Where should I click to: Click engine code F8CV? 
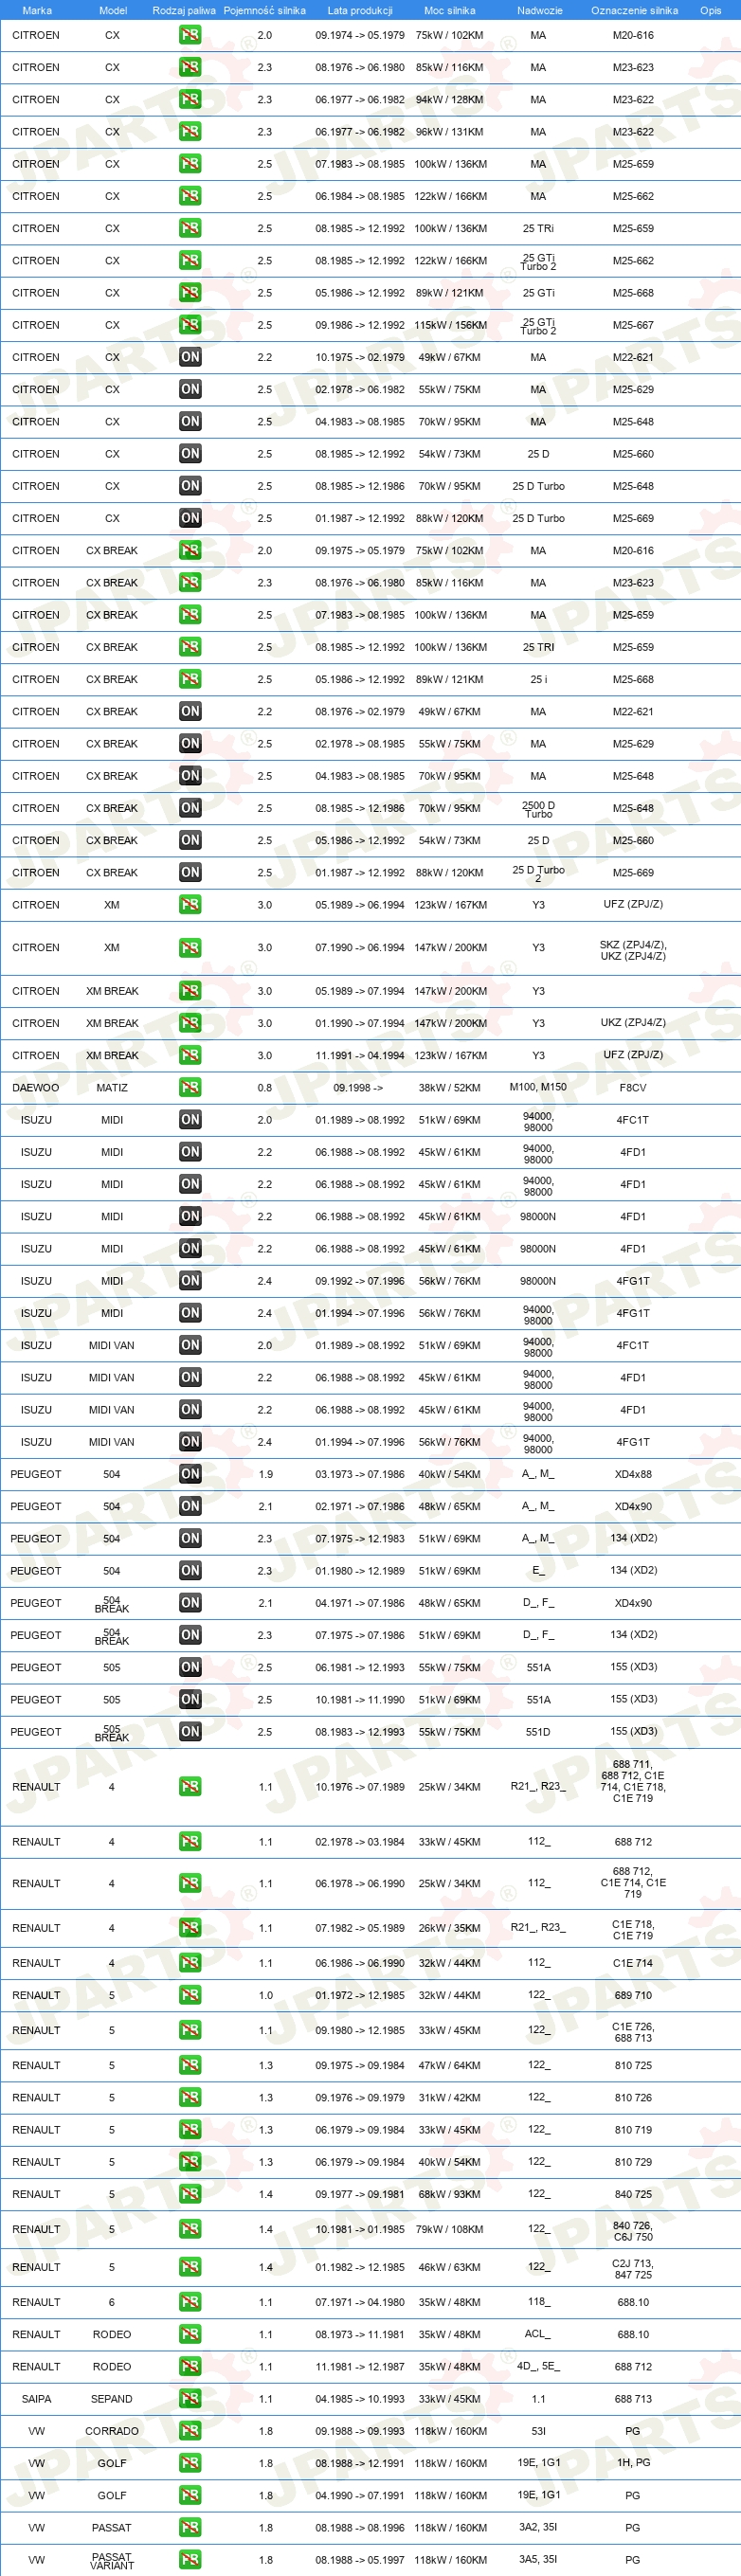pyautogui.click(x=633, y=1087)
